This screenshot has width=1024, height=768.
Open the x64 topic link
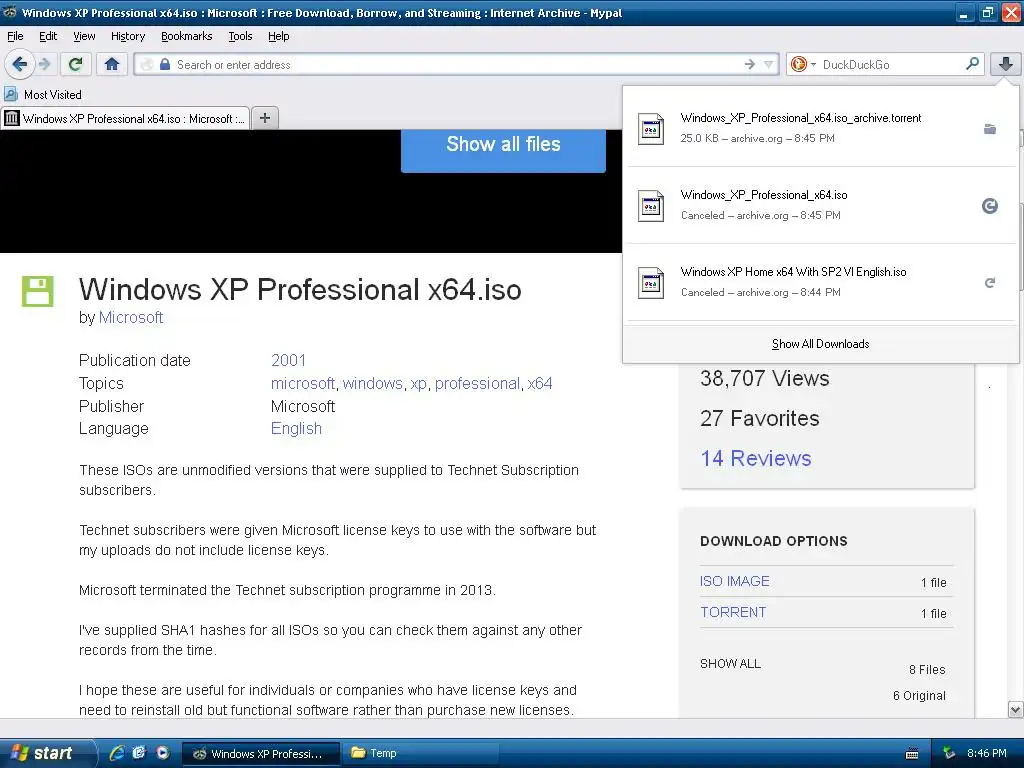tap(539, 383)
